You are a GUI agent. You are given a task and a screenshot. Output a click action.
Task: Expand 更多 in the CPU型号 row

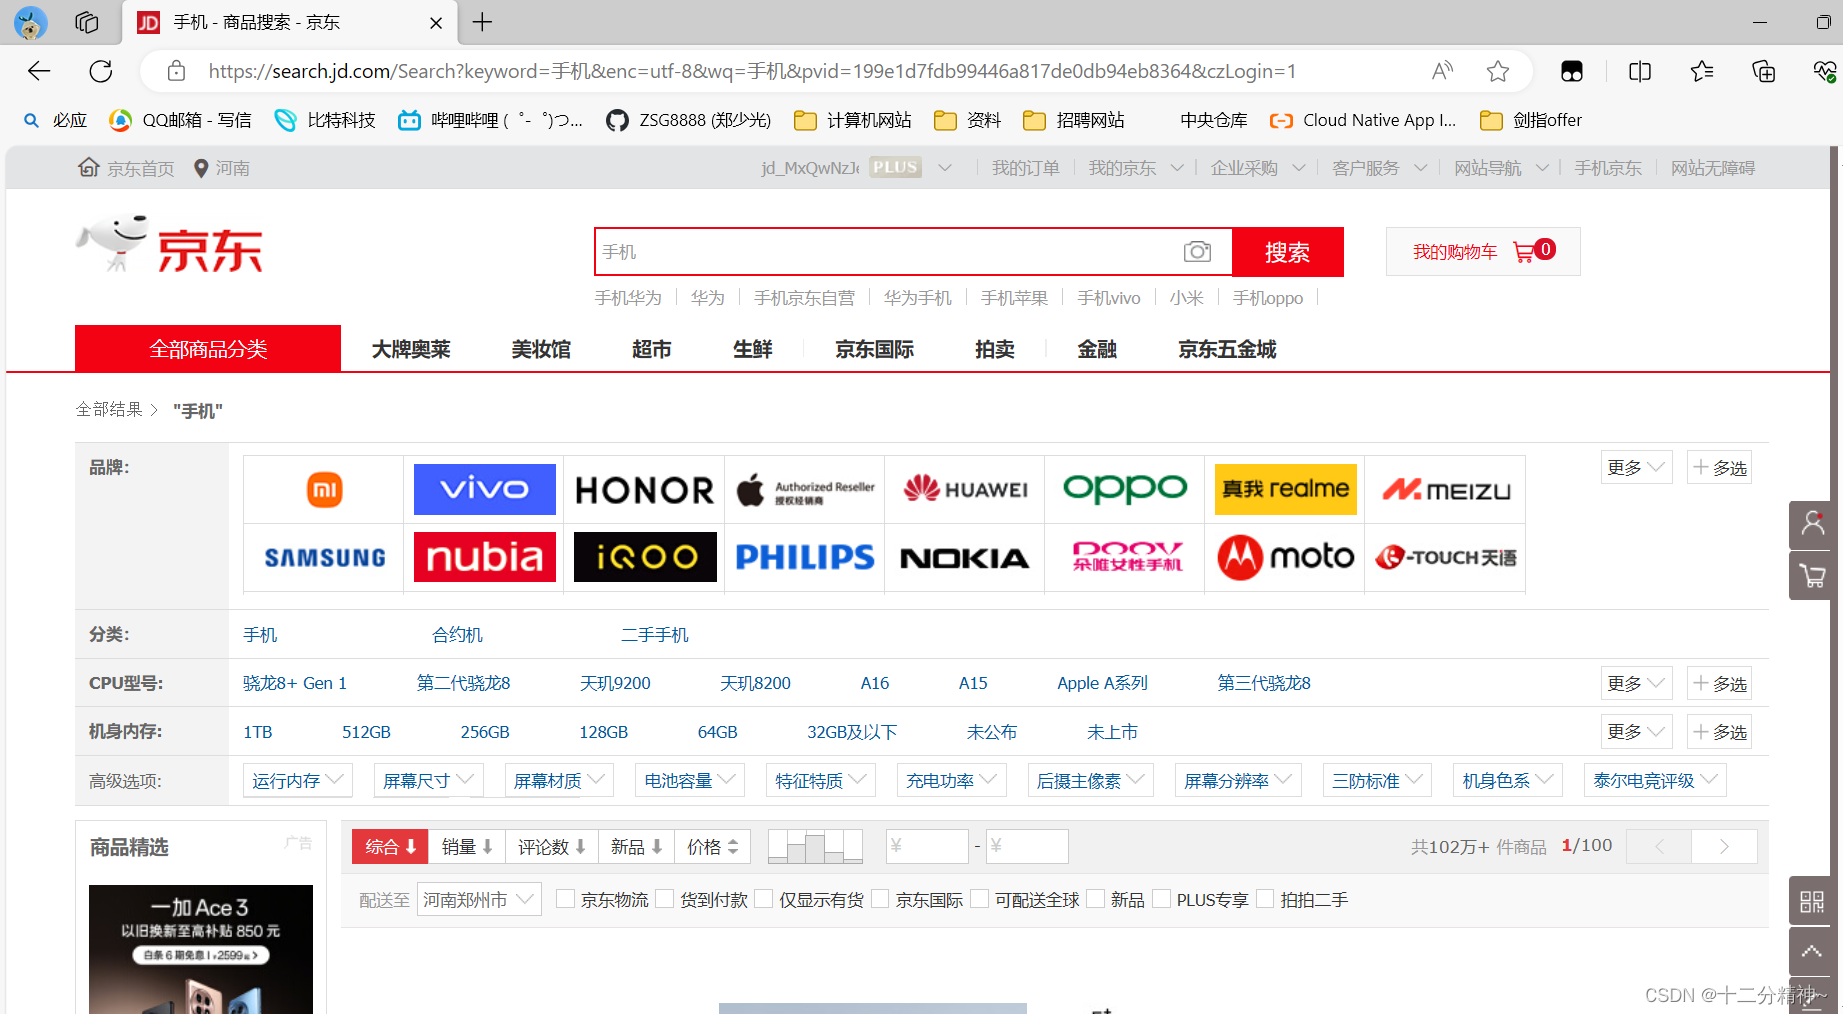1635,683
